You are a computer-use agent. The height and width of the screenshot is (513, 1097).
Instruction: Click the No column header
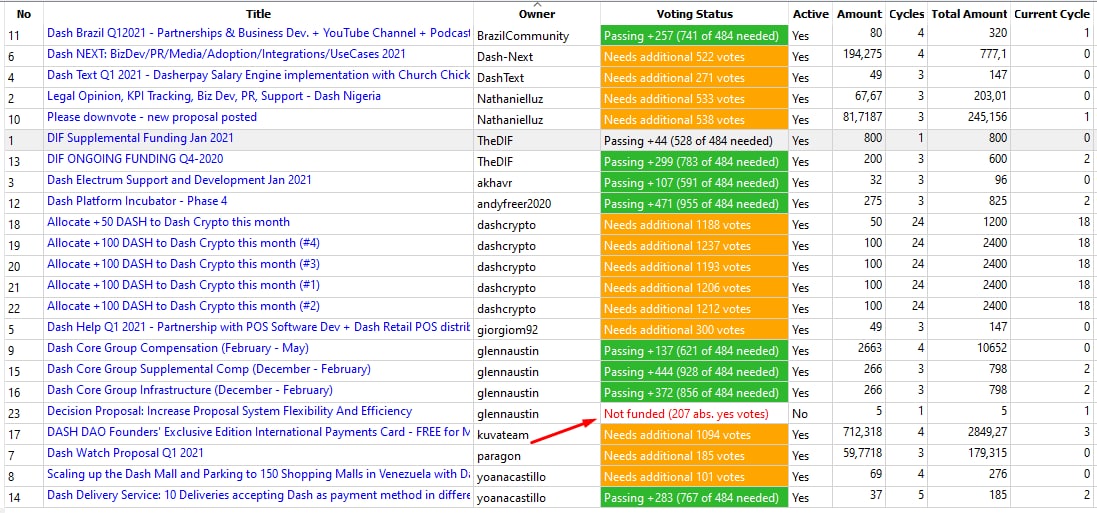(23, 13)
